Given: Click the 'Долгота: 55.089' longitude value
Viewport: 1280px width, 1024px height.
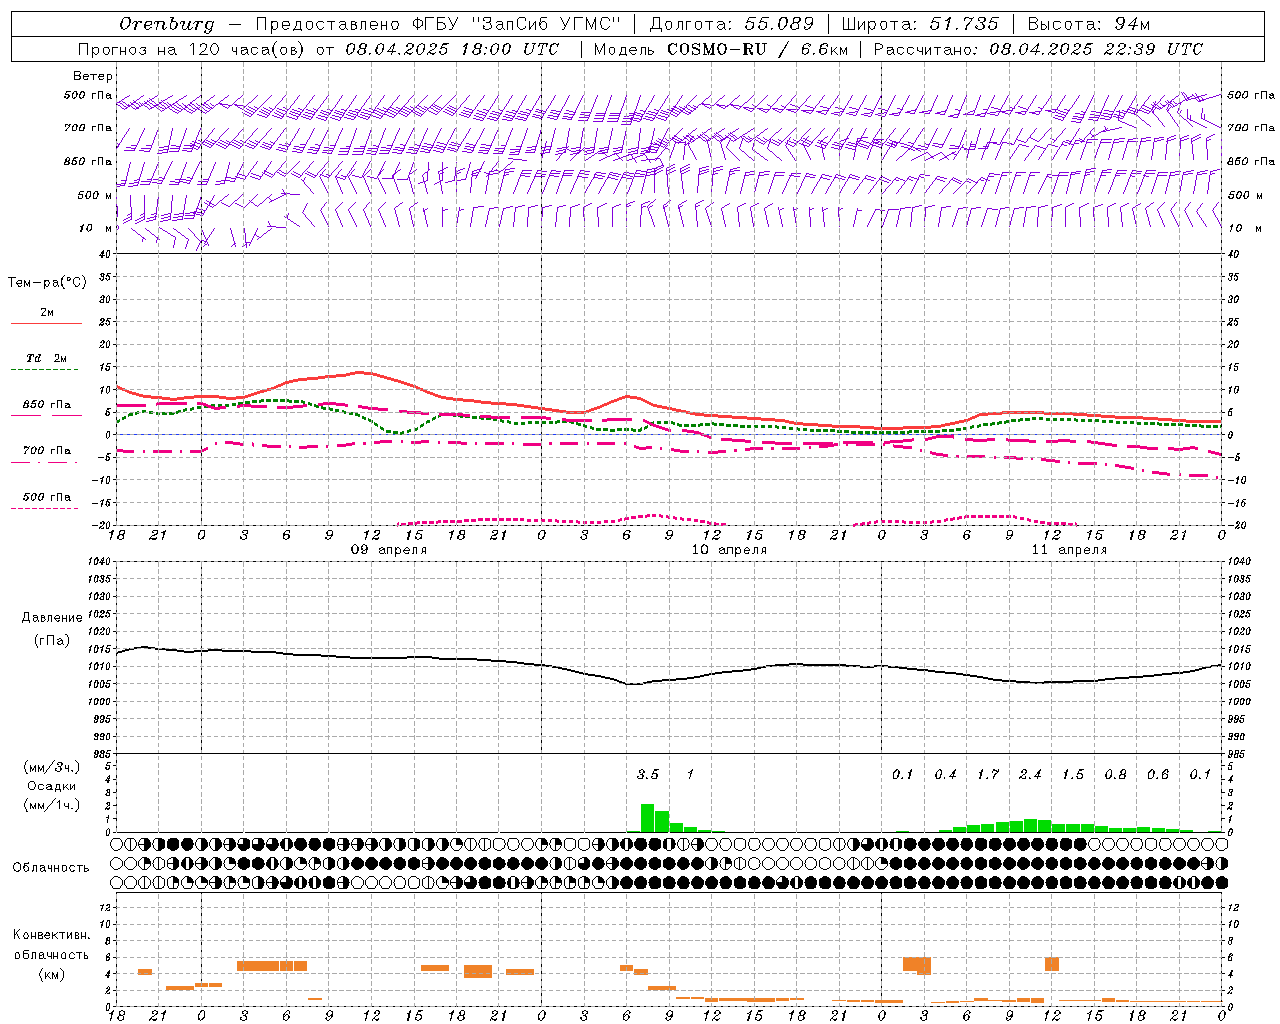Looking at the screenshot, I should pos(731,23).
